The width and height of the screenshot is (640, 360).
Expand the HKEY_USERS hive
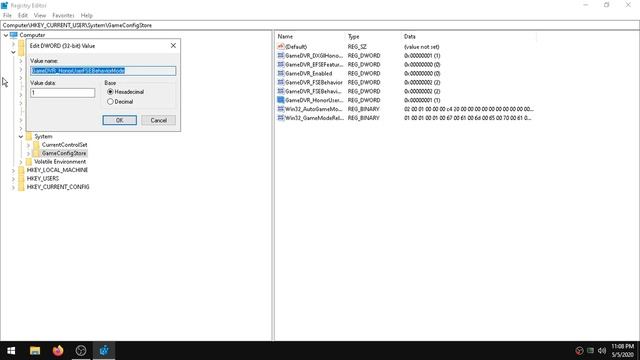pos(13,179)
